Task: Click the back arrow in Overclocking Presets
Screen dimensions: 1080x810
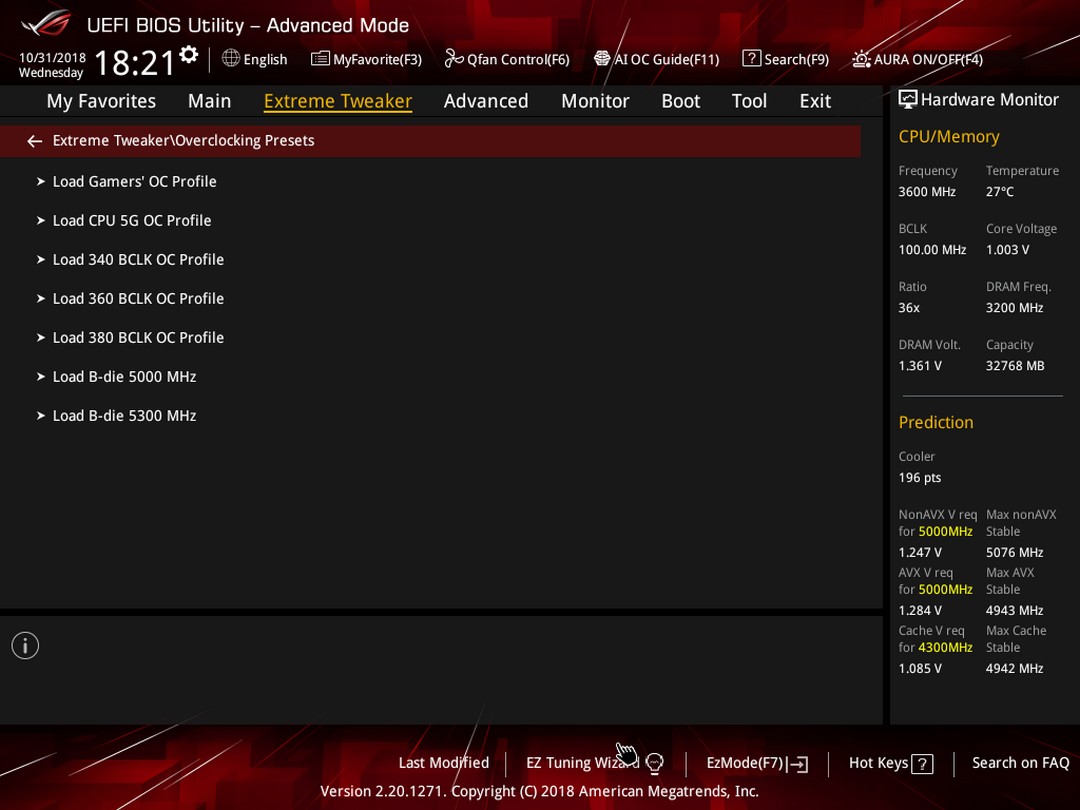Action: pyautogui.click(x=34, y=141)
